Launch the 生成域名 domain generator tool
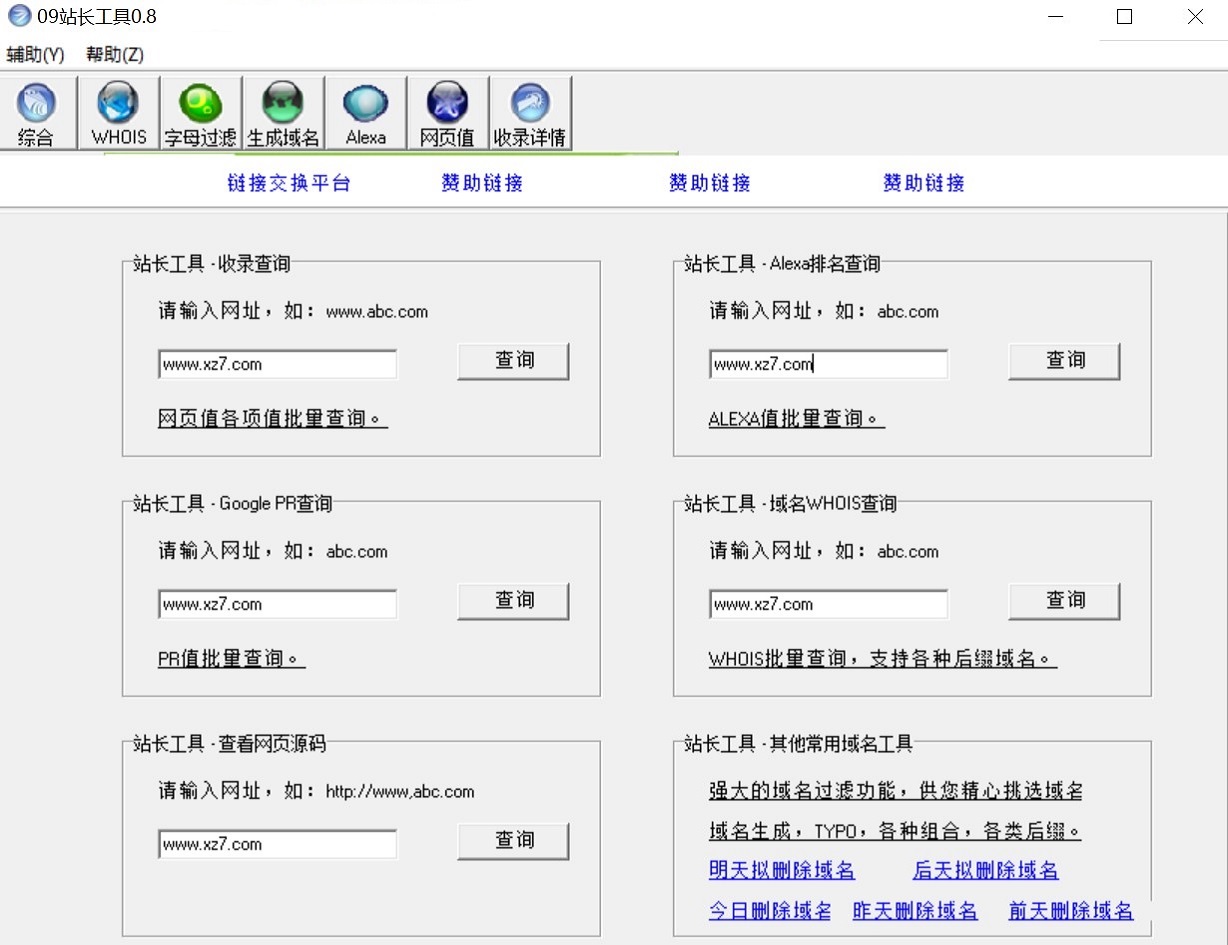The image size is (1228, 945). 282,112
